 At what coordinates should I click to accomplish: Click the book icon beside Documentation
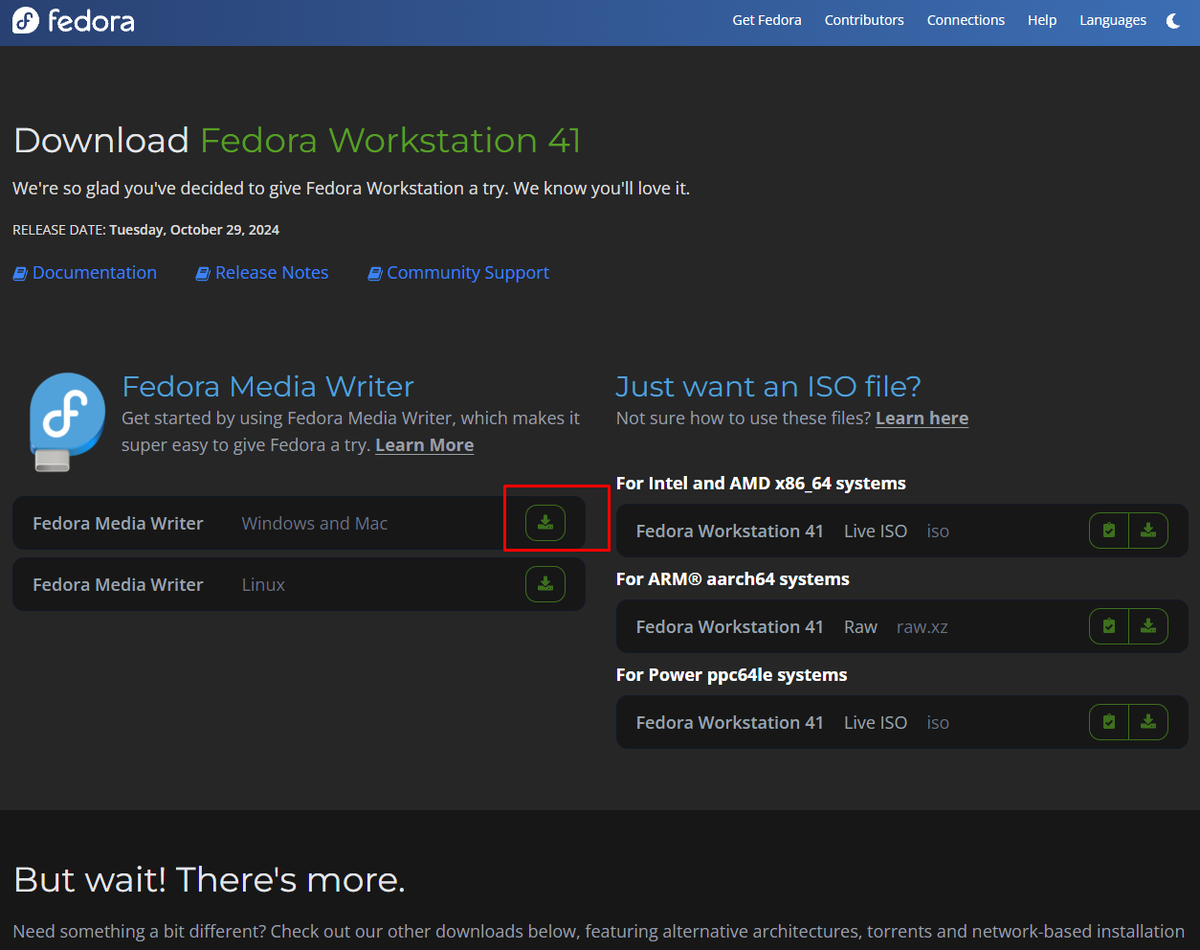click(20, 273)
